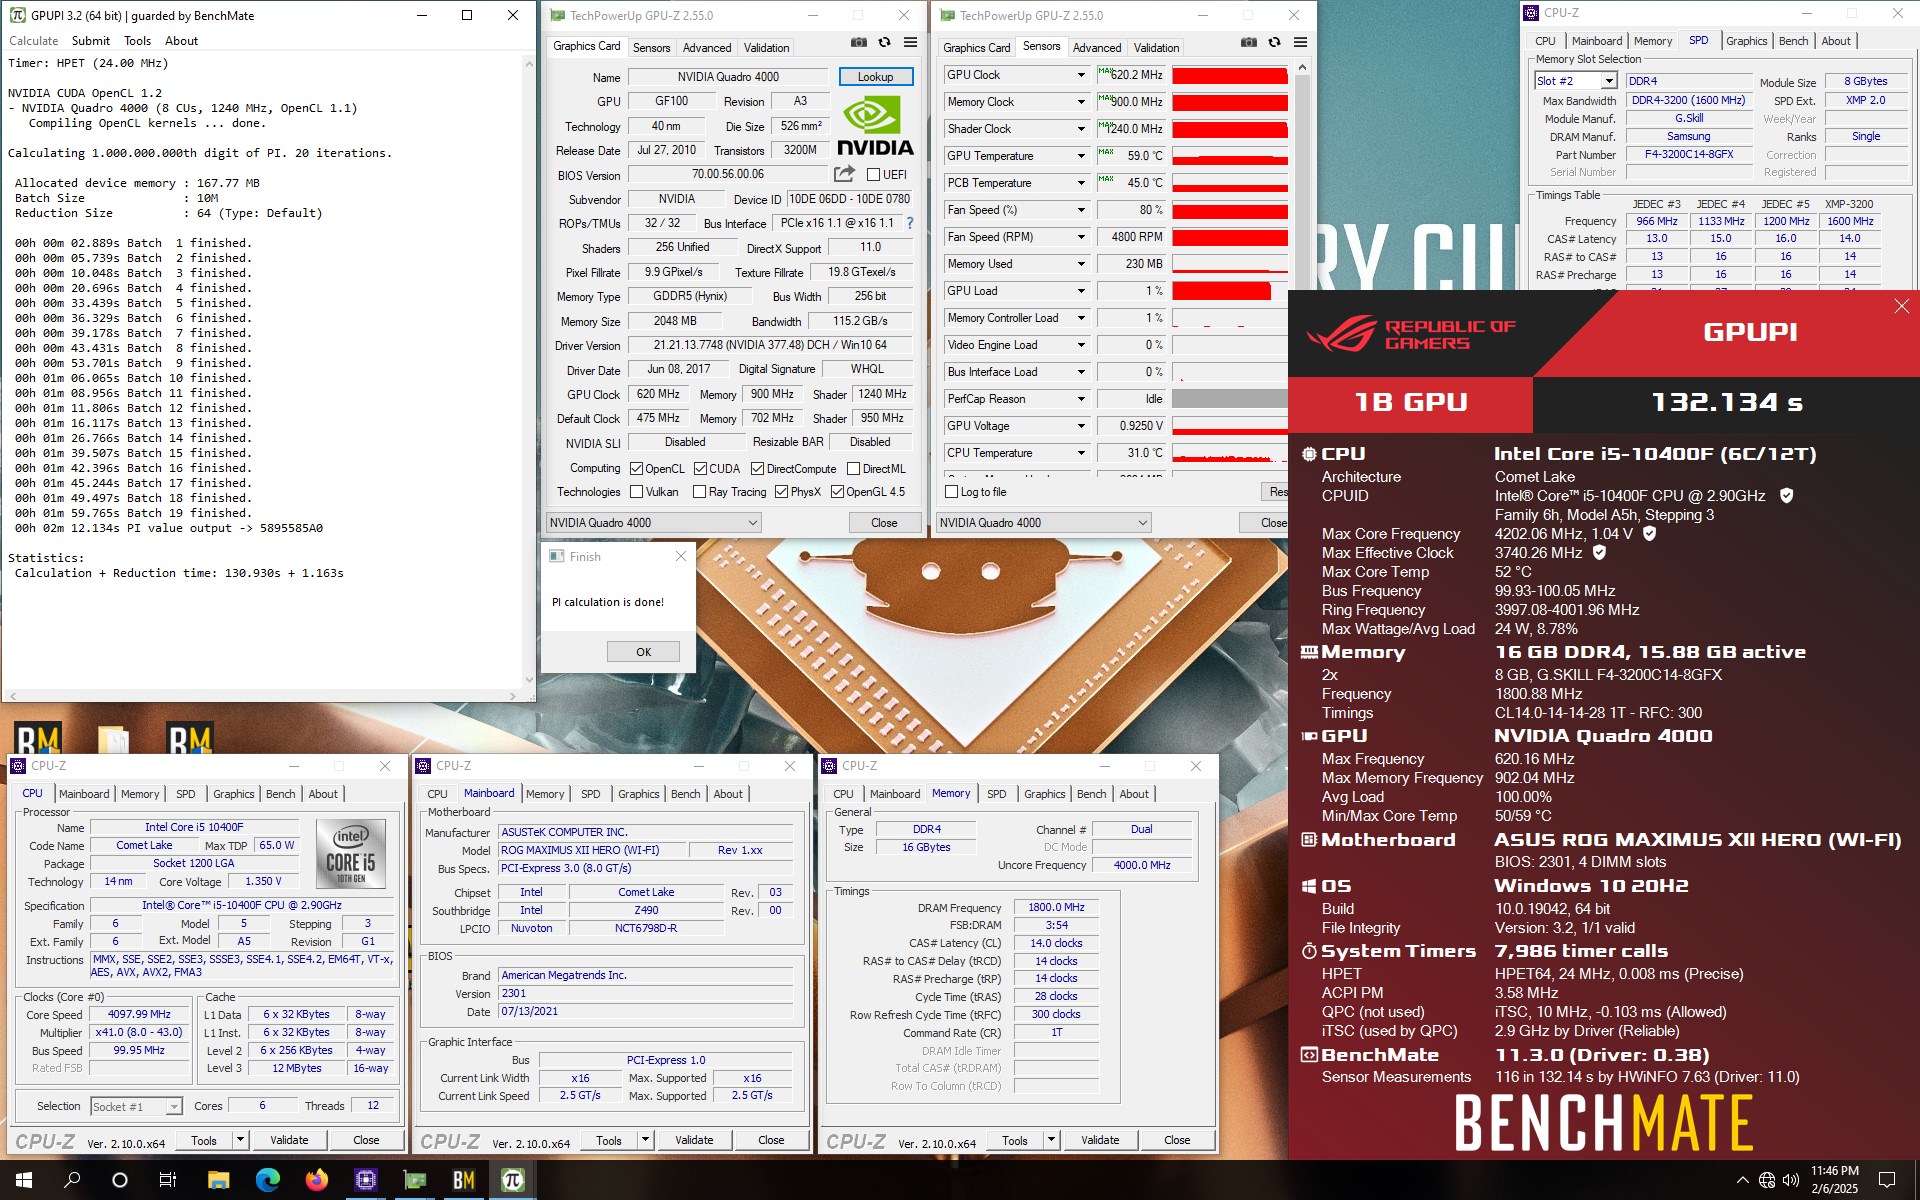Click Close button in CPU-Z Memory window

[1177, 1140]
